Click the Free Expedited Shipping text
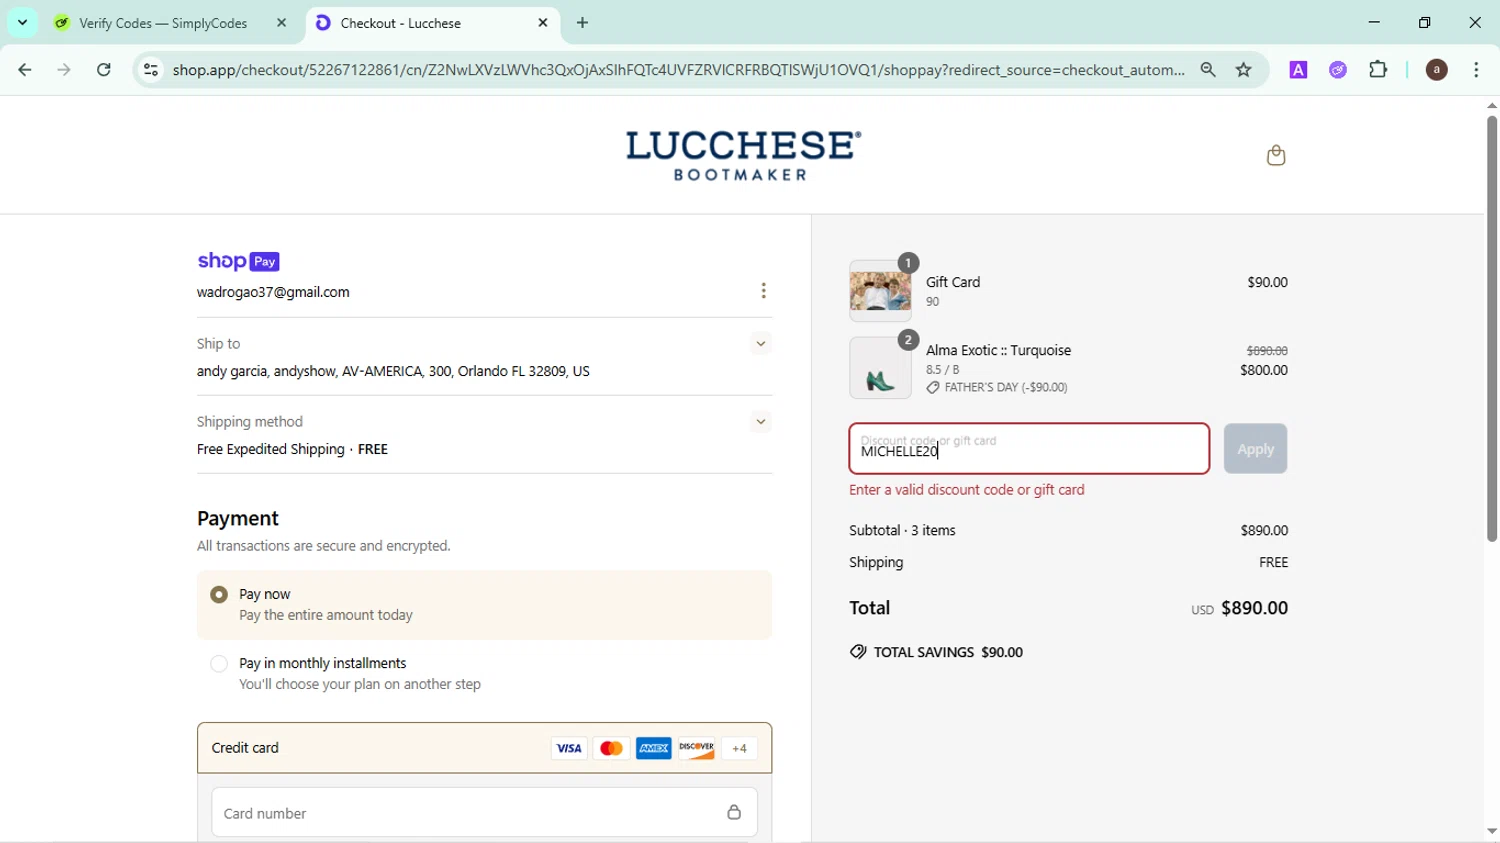Screen dimensions: 1500x843 tap(292, 450)
